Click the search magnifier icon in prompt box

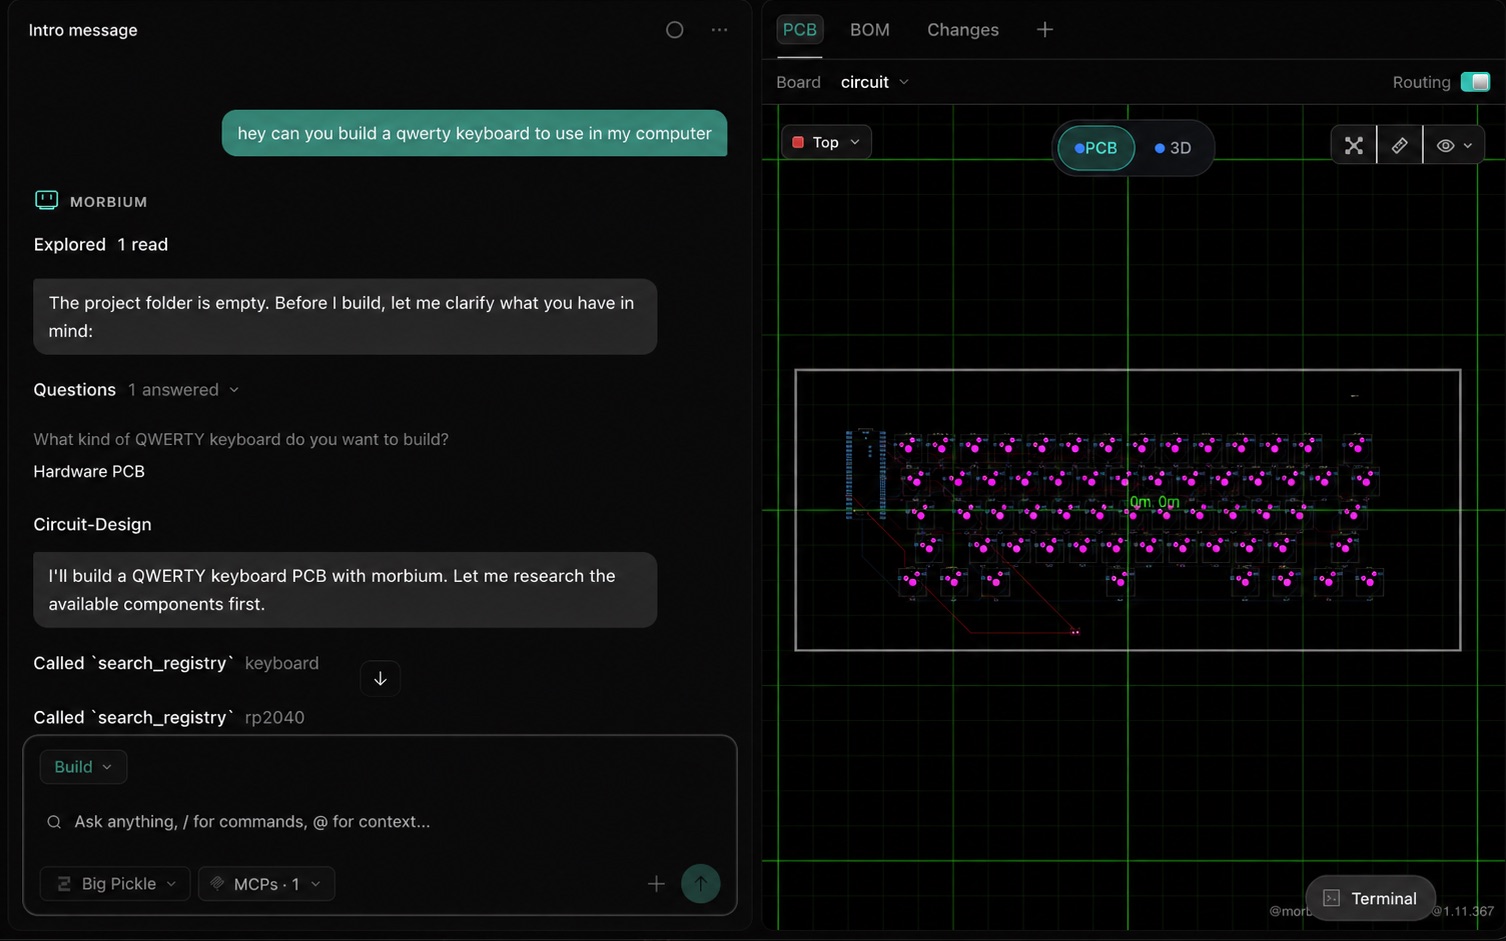pyautogui.click(x=54, y=822)
